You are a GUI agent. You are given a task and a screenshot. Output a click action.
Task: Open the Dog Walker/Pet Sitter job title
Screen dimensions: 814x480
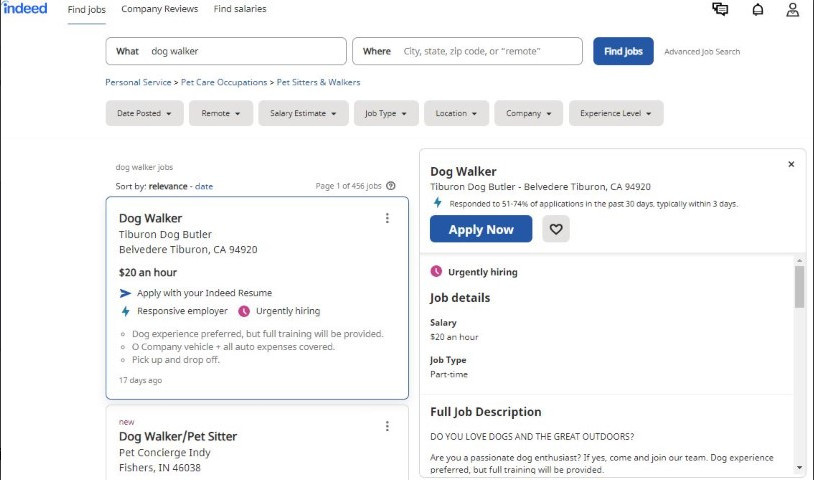178,436
